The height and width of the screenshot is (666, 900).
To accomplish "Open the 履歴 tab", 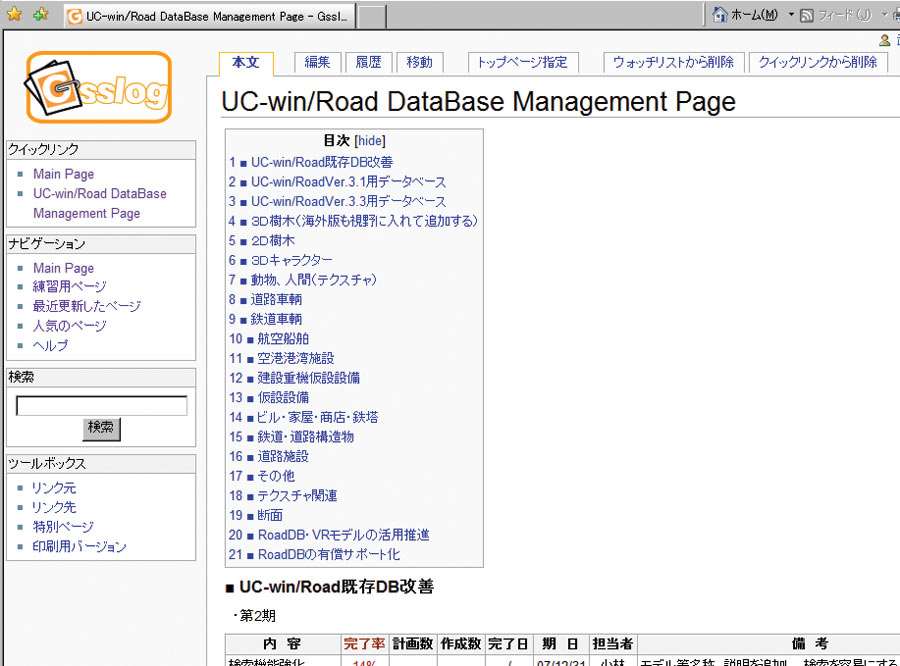I will 368,62.
